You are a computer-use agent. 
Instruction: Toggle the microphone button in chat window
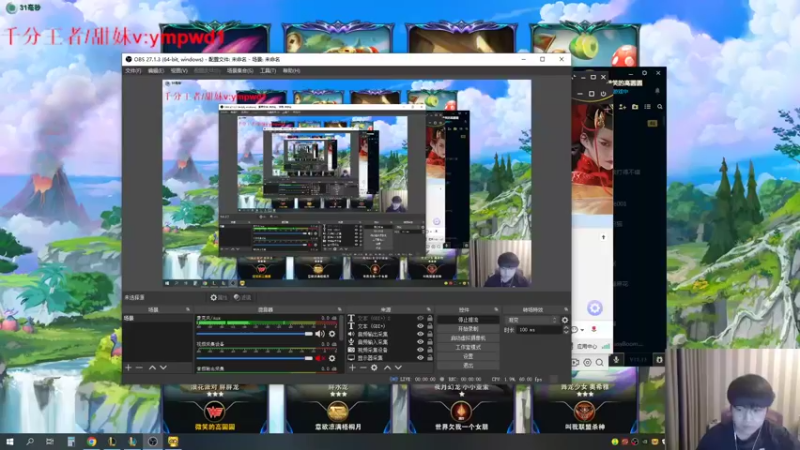point(616,360)
